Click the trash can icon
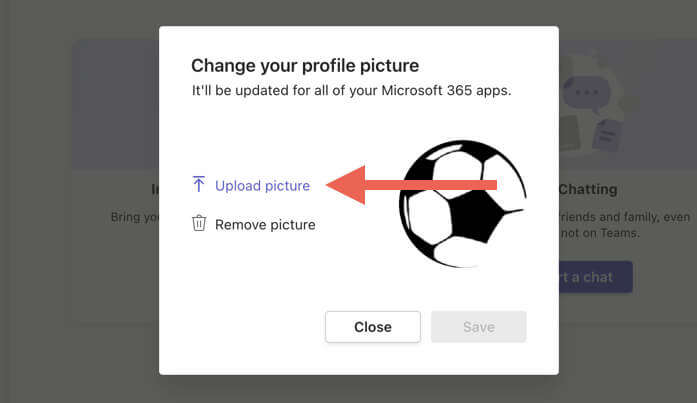The height and width of the screenshot is (403, 697). point(199,224)
